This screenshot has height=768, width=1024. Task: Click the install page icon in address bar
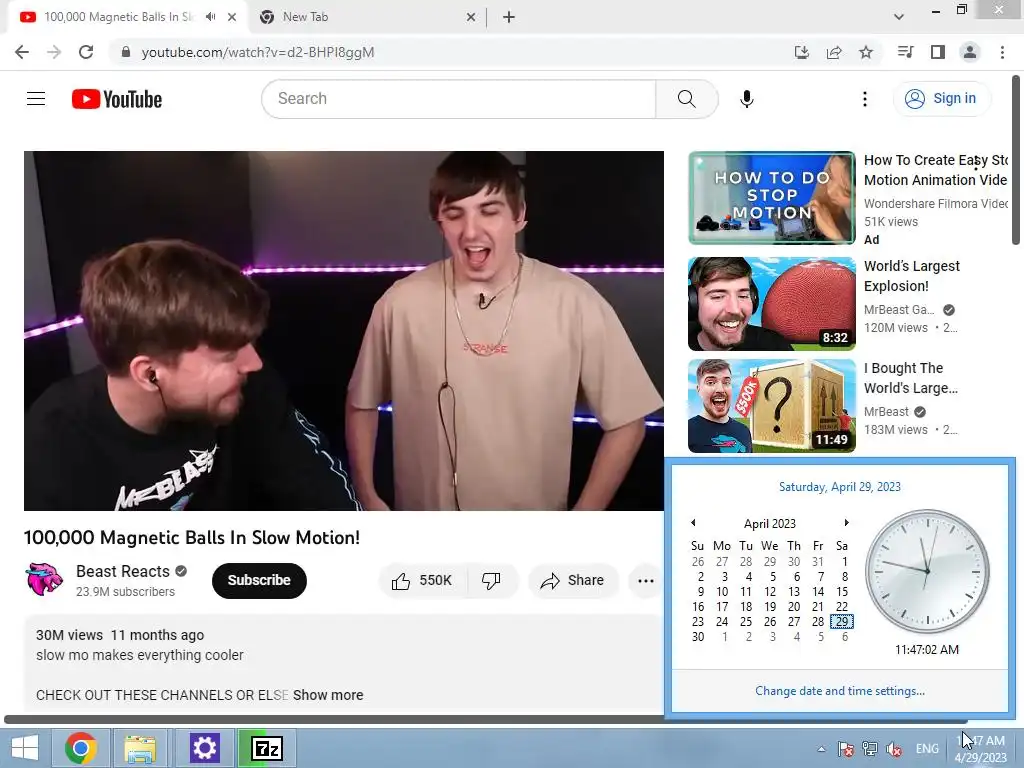pos(801,52)
